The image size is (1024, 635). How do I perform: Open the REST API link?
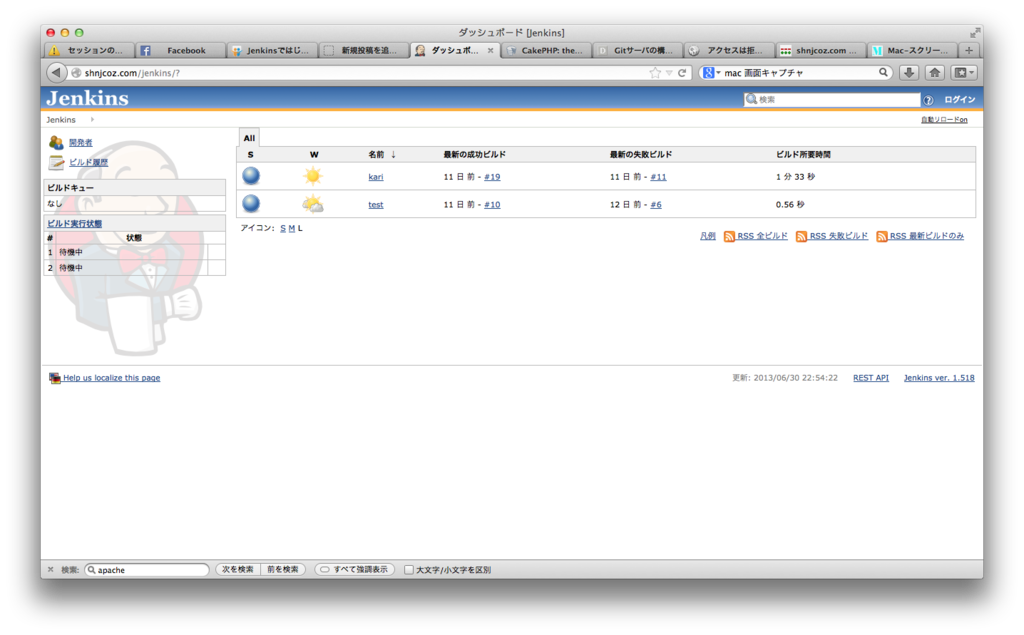click(x=871, y=378)
